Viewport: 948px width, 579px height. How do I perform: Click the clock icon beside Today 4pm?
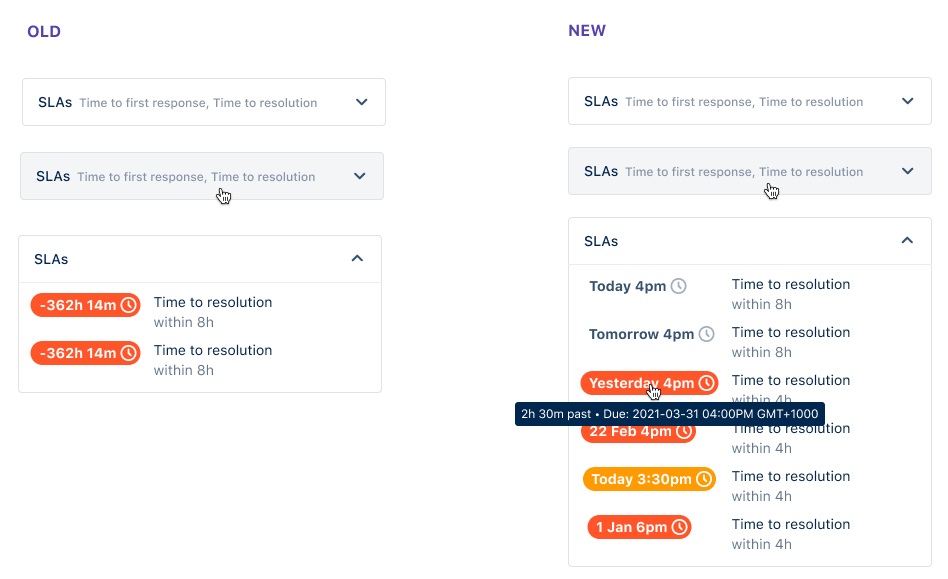[679, 286]
